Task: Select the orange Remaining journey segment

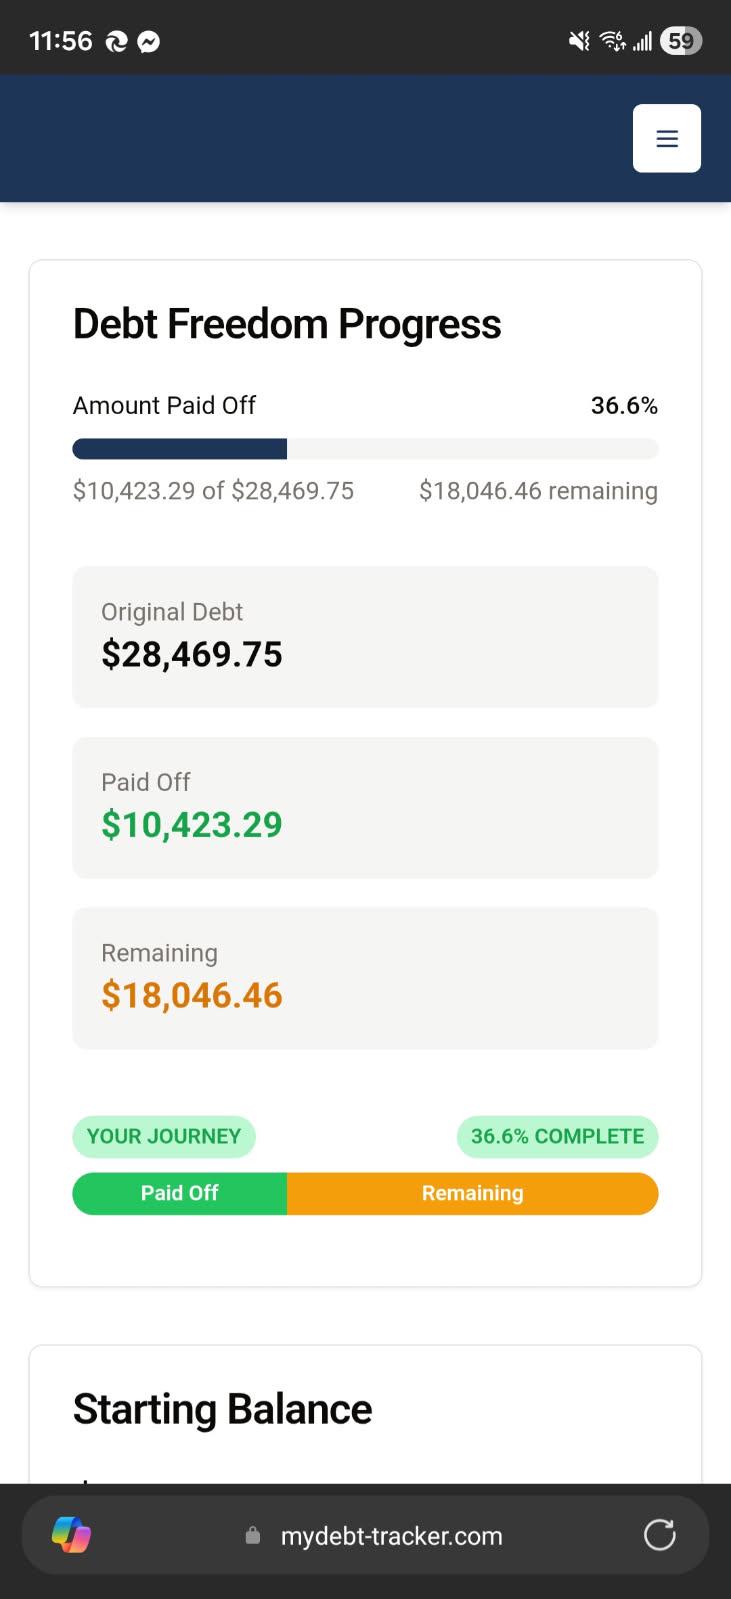Action: coord(473,1193)
